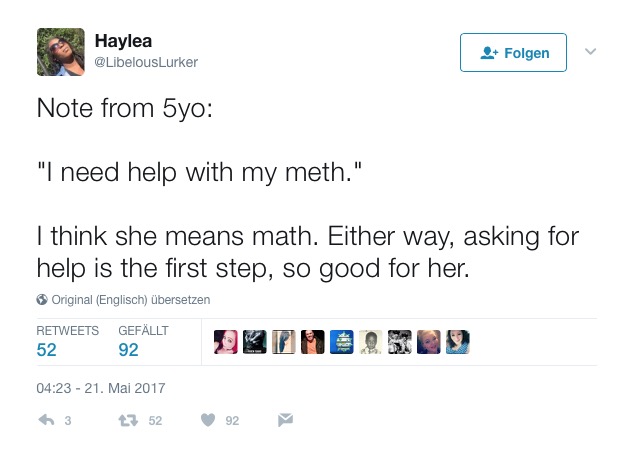
Task: Retweet this tweet via retweet icon
Action: pos(126,421)
